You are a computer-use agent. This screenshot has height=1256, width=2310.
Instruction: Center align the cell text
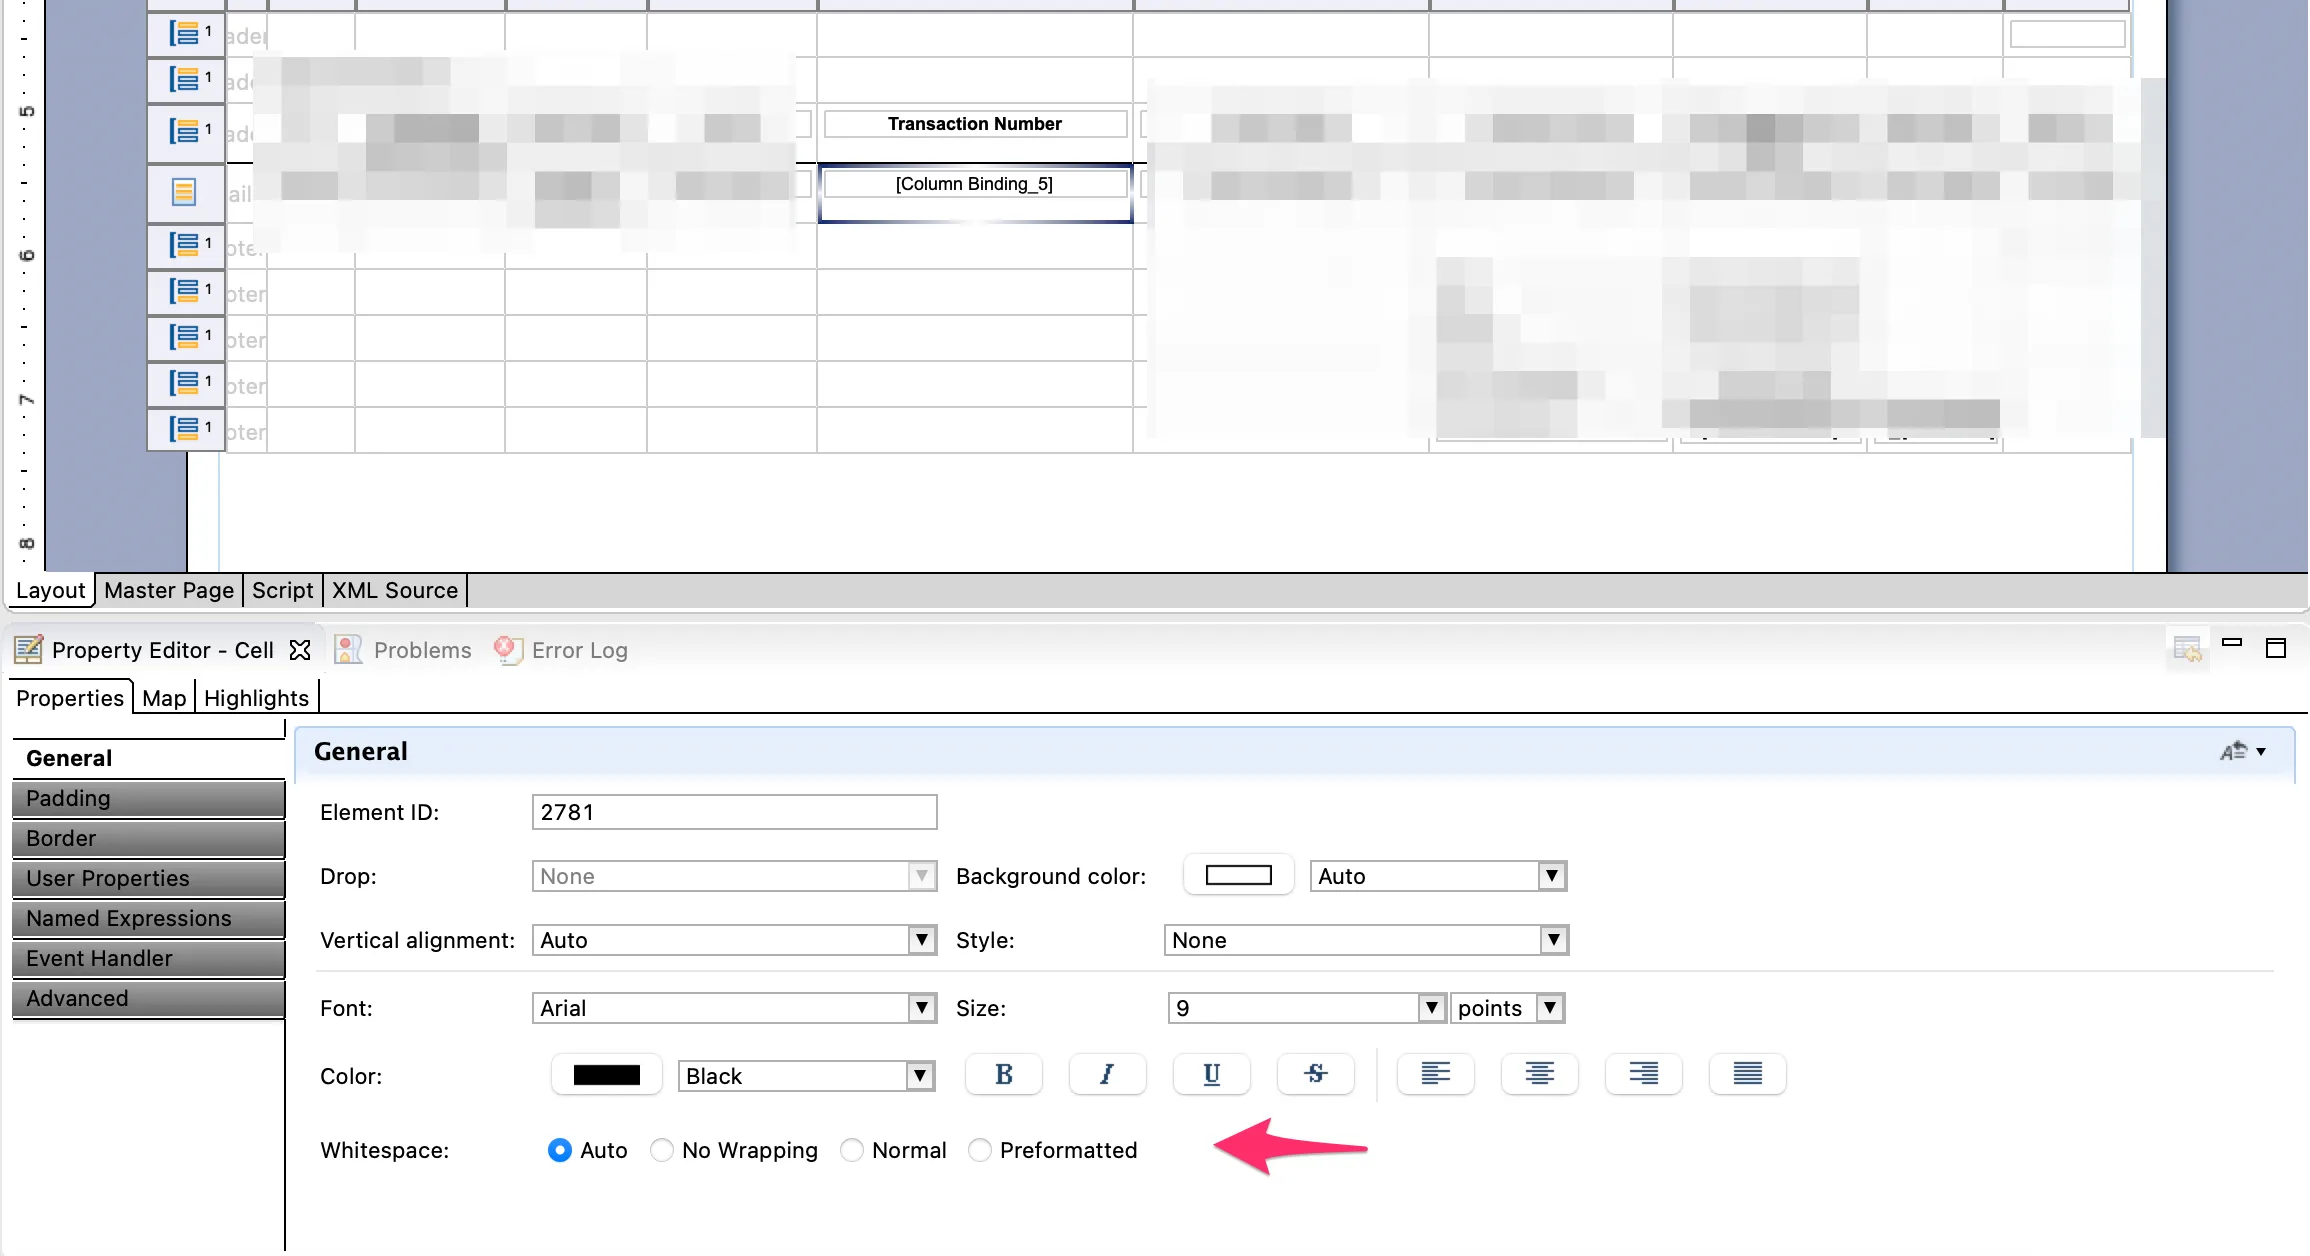(1539, 1074)
